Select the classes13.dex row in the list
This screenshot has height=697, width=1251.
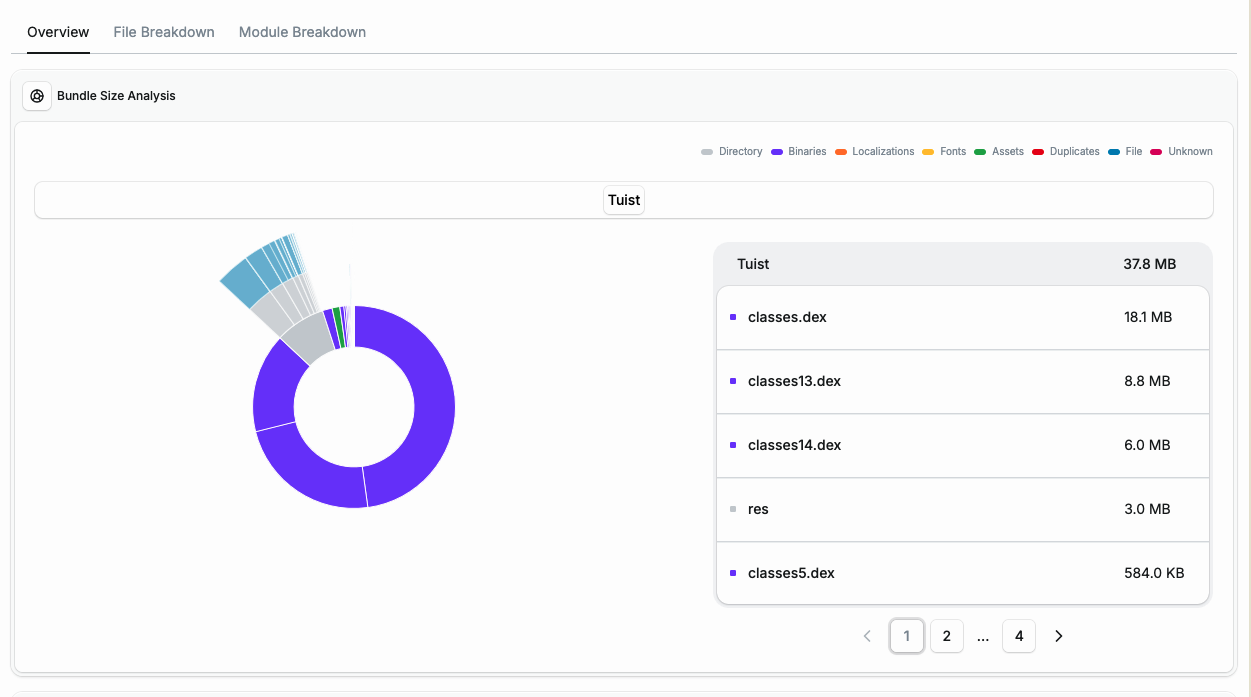pos(962,381)
